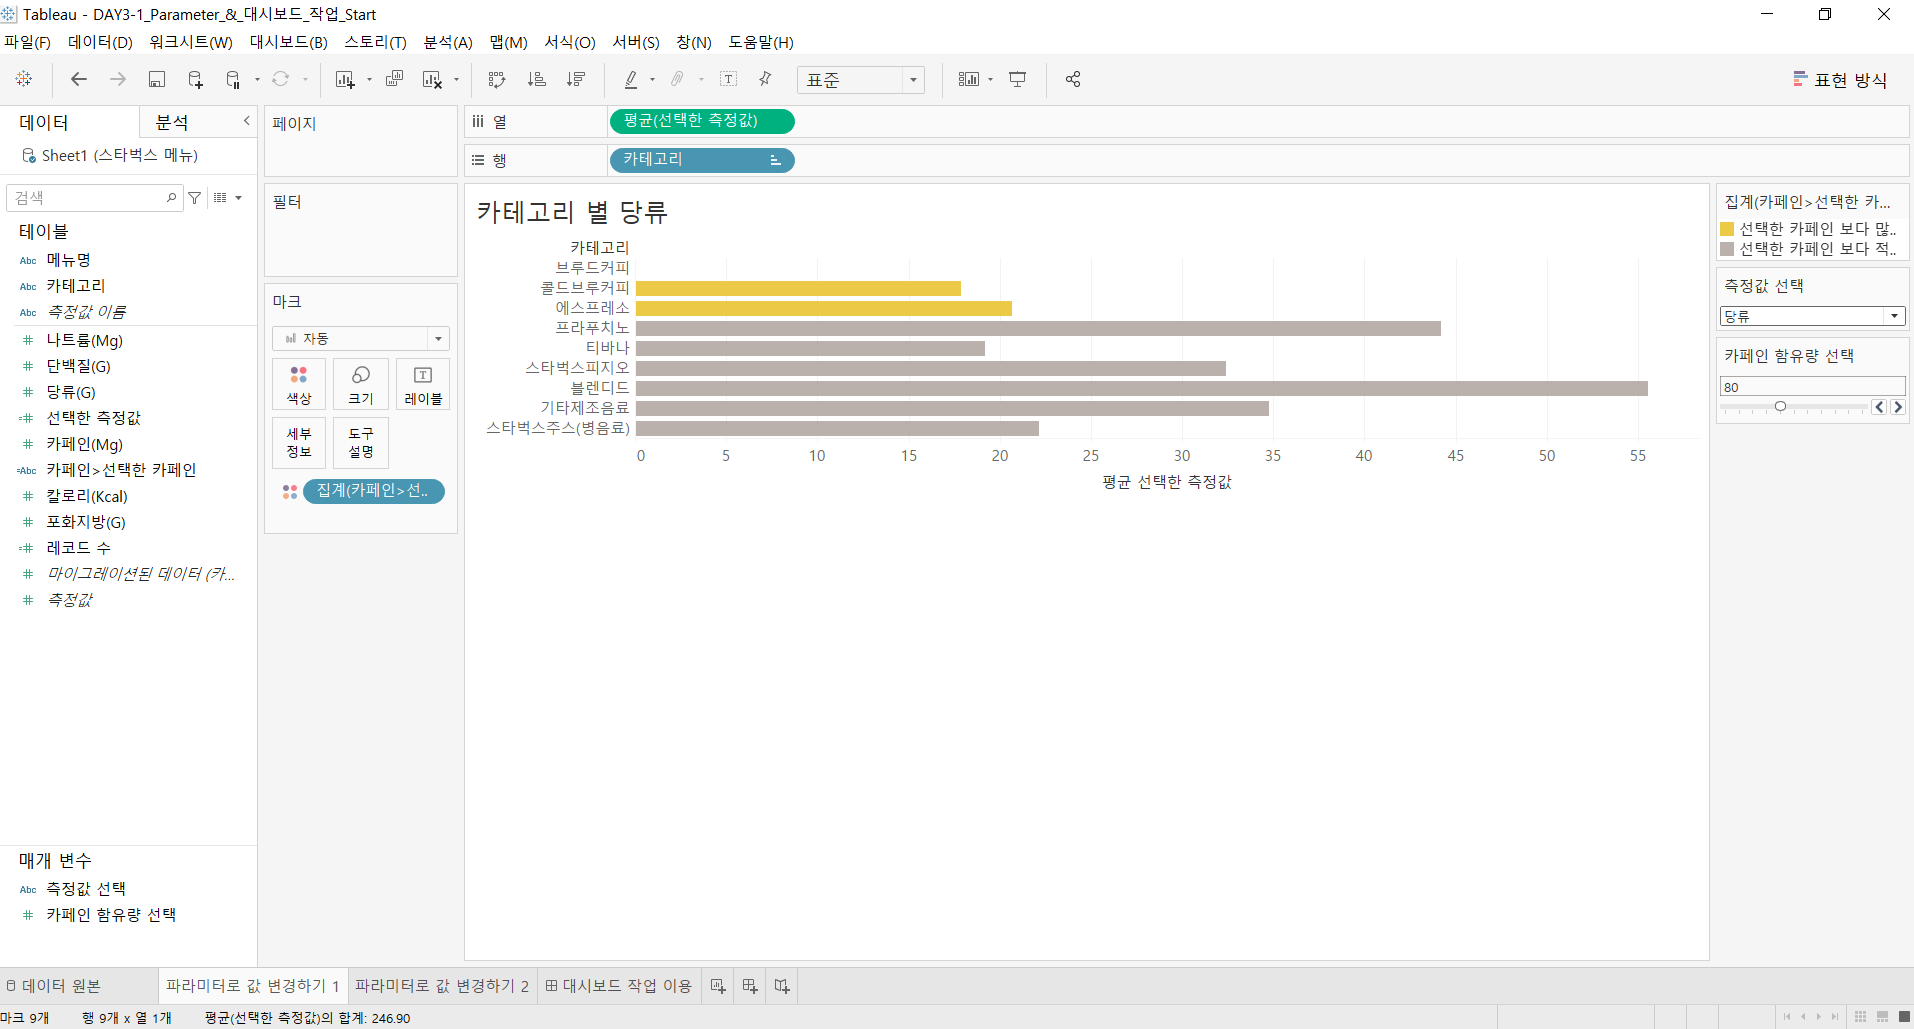Screen dimensions: 1914x1029
Task: Click the search magnifier in the data pane
Action: point(171,198)
